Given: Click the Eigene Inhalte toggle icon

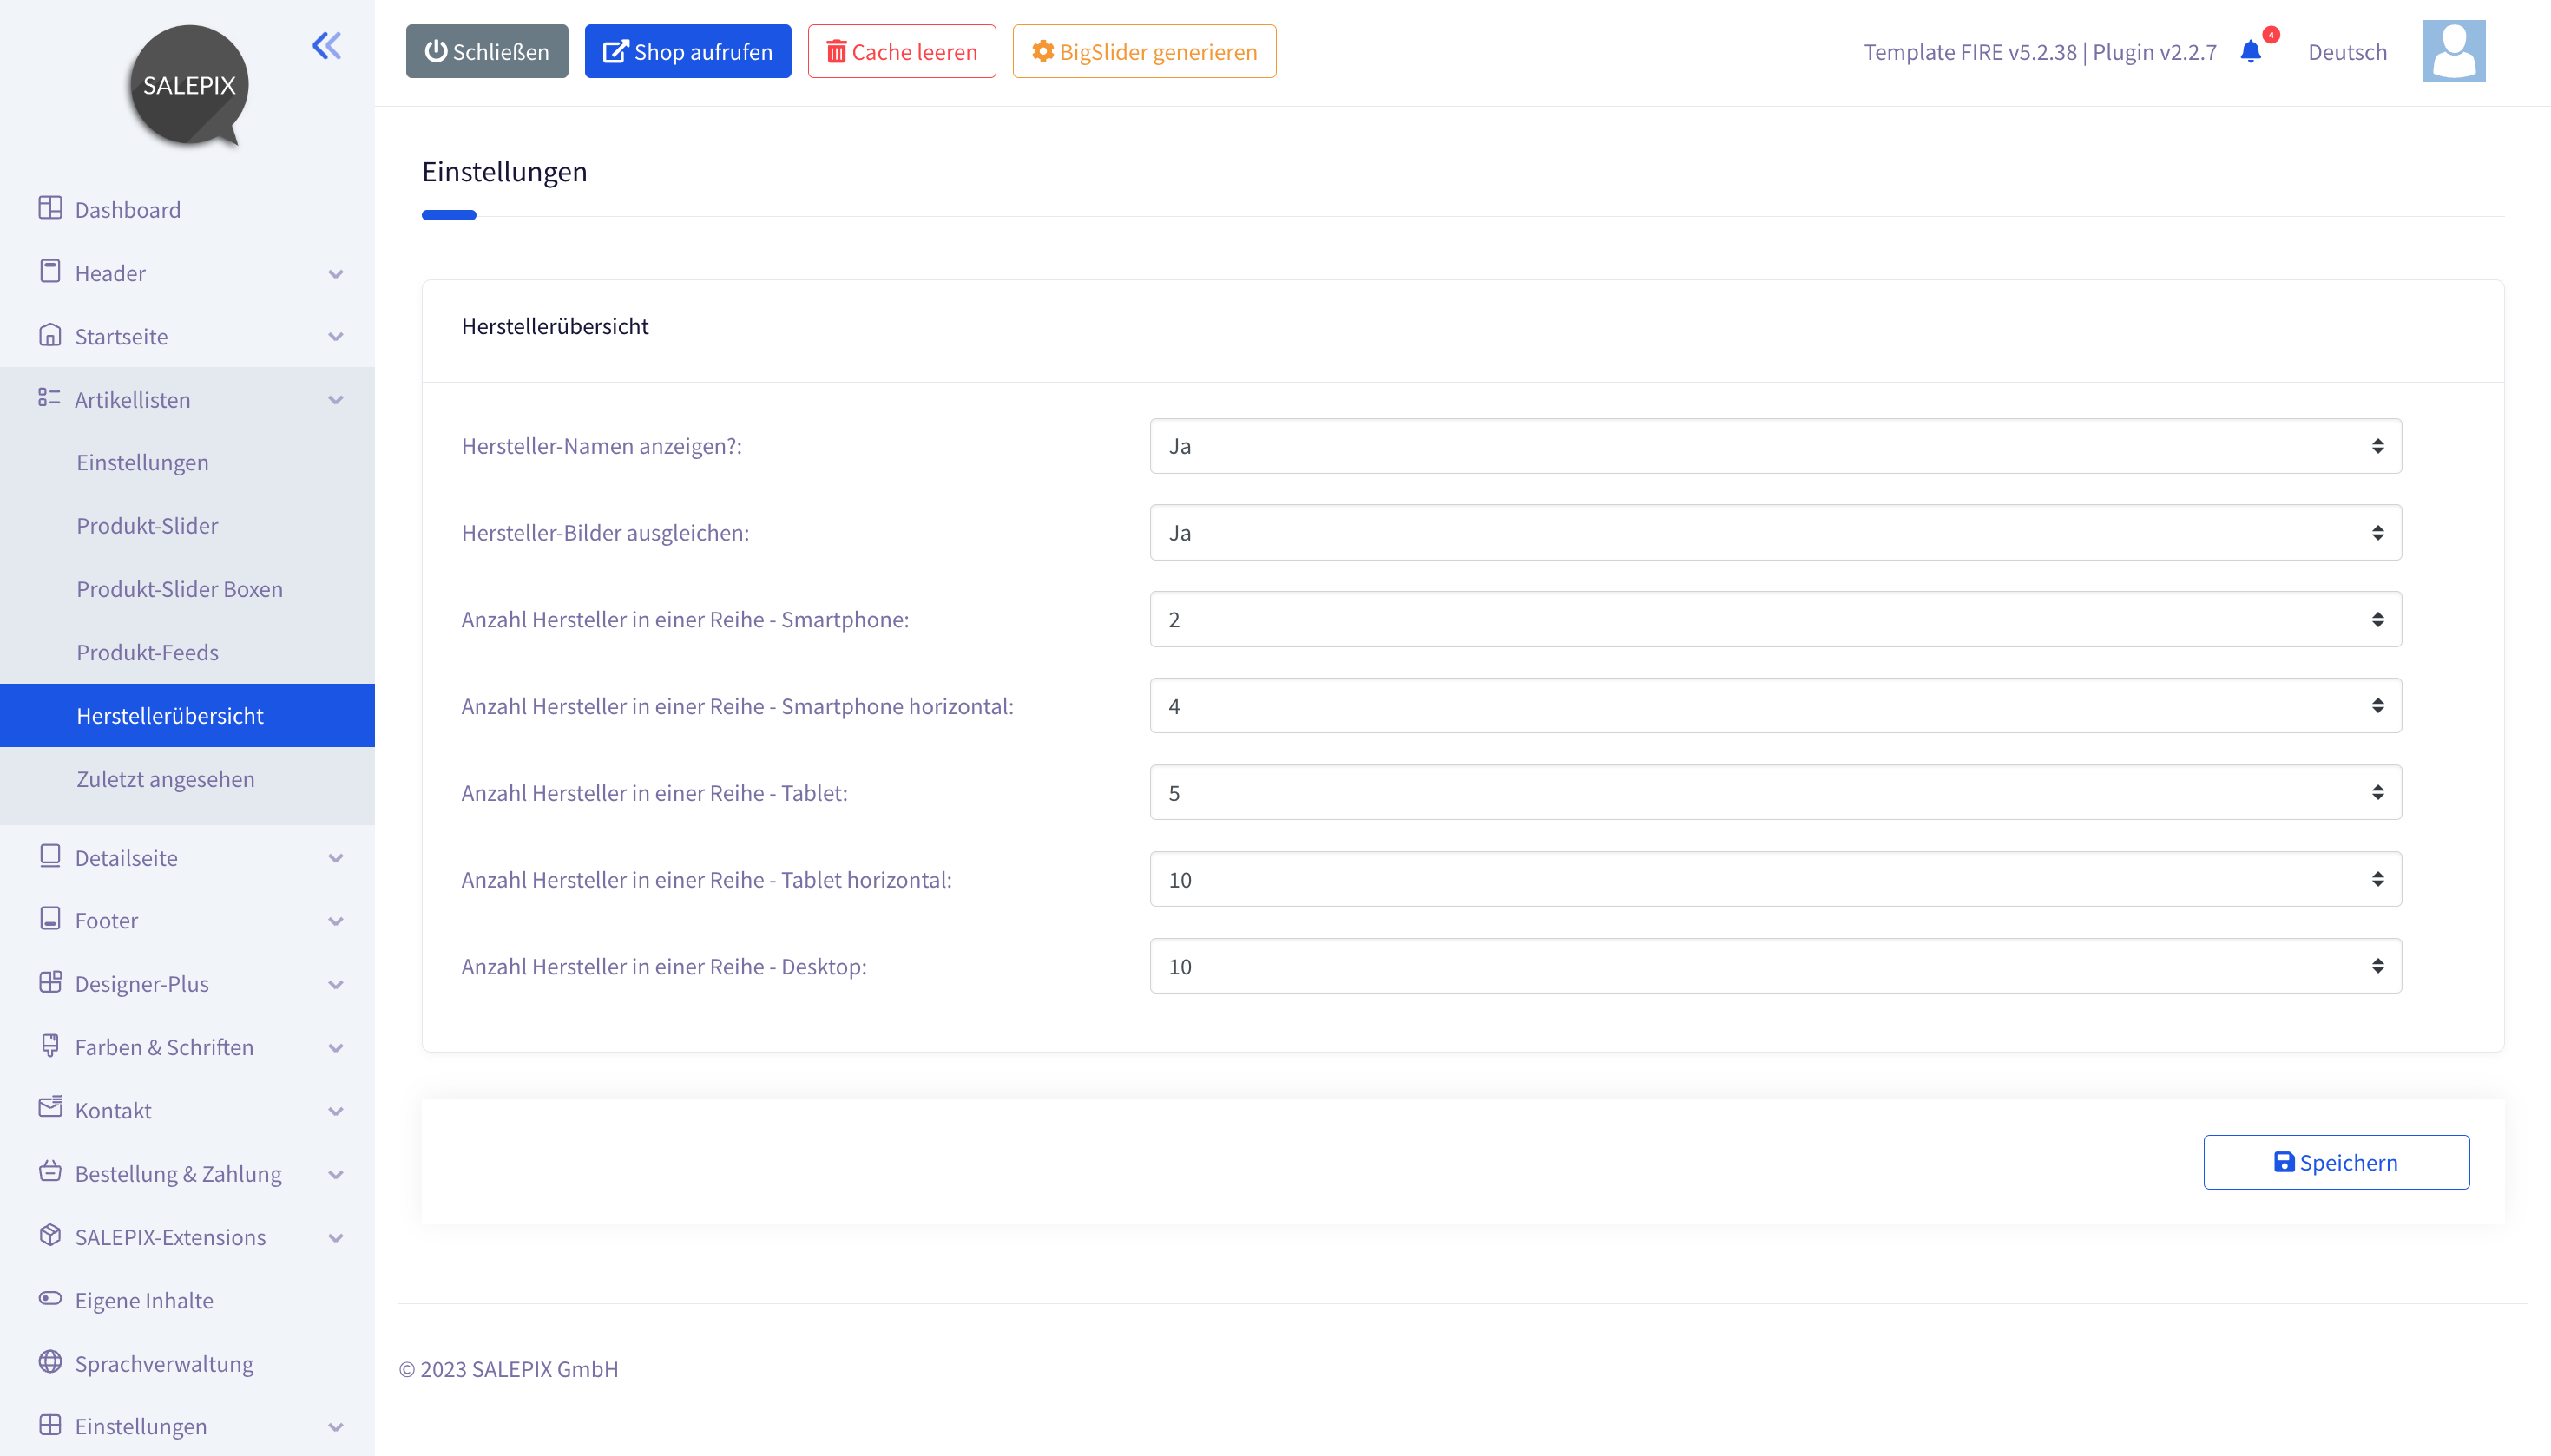Looking at the screenshot, I should (50, 1298).
